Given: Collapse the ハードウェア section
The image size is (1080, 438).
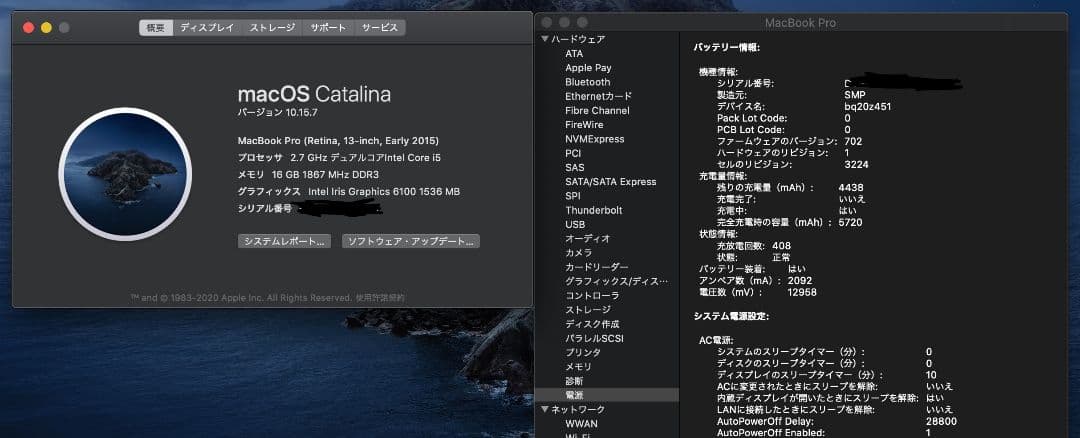Looking at the screenshot, I should click(x=546, y=39).
